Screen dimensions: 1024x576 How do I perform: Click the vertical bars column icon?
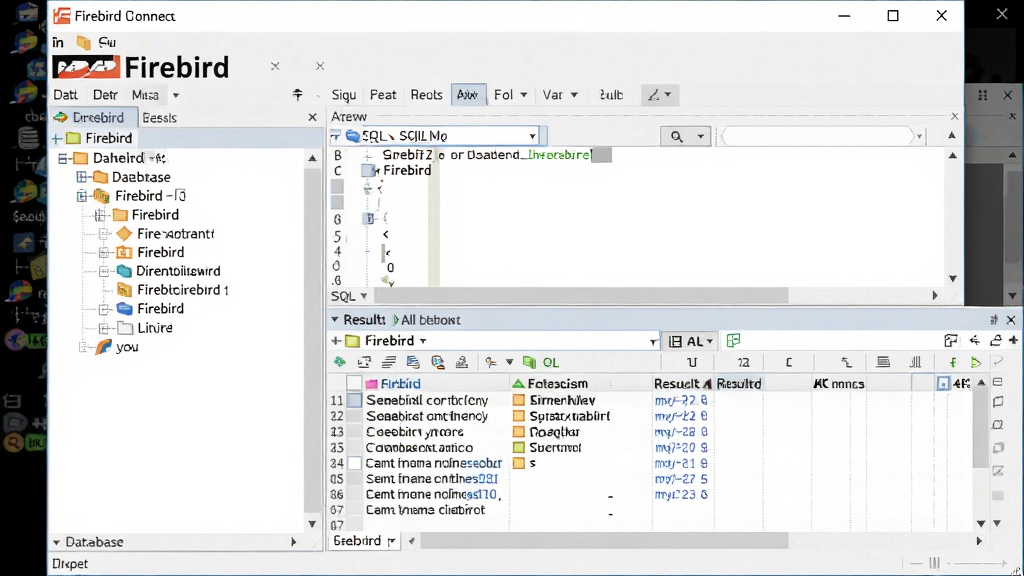coord(916,362)
